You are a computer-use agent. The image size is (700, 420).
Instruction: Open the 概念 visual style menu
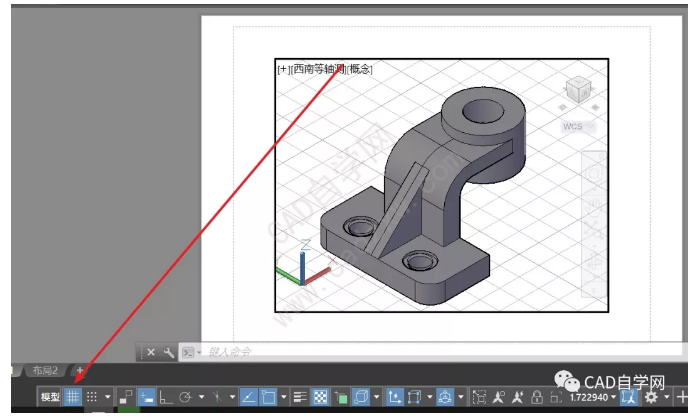[360, 69]
